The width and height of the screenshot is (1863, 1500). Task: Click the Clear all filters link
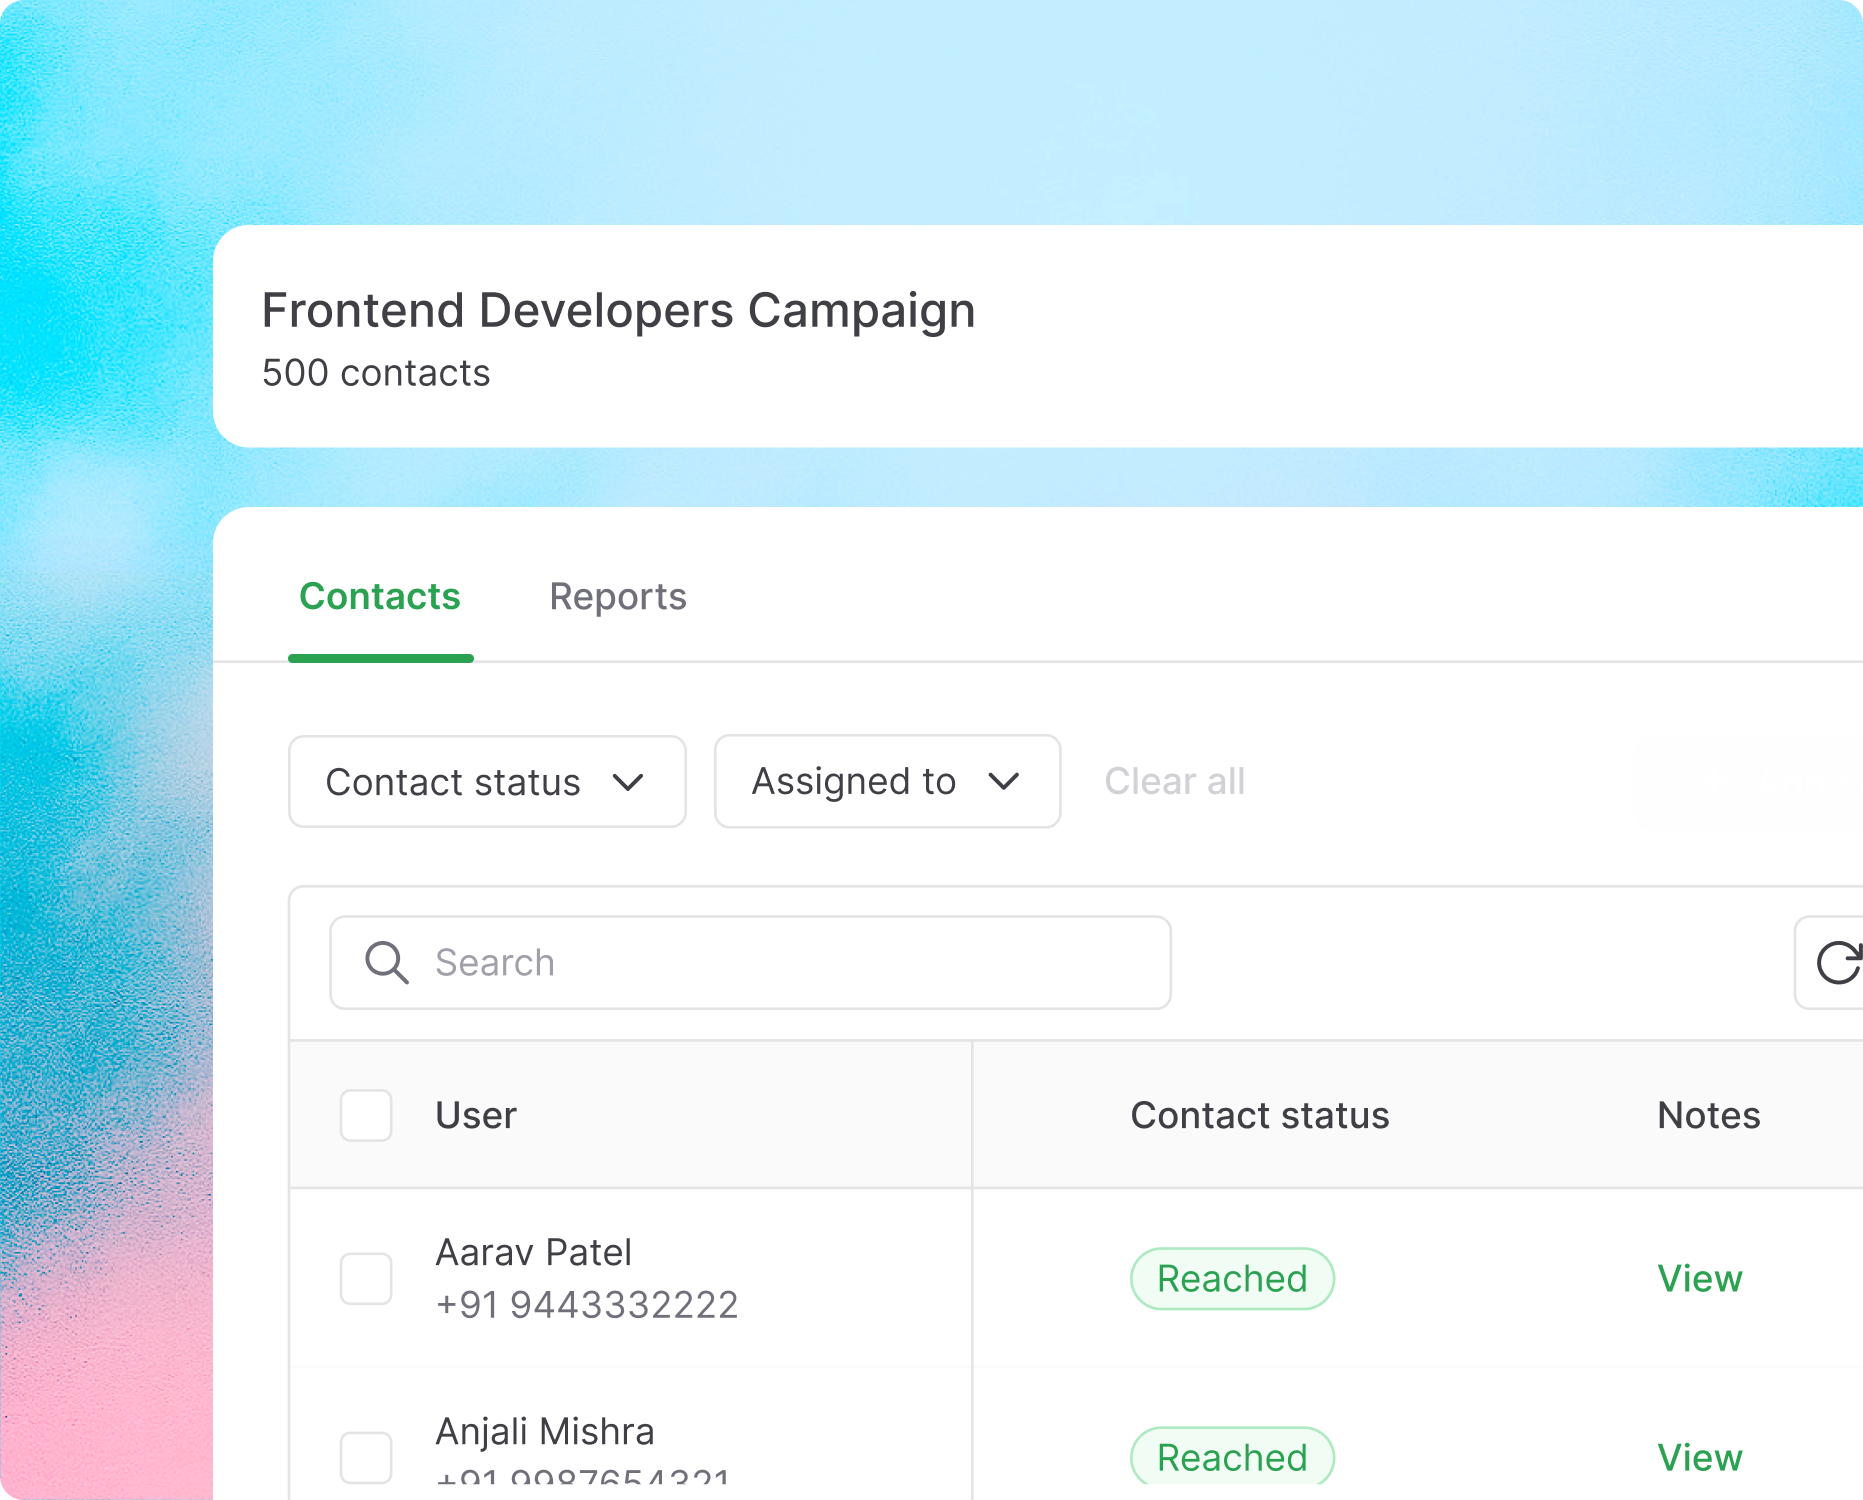(1174, 782)
